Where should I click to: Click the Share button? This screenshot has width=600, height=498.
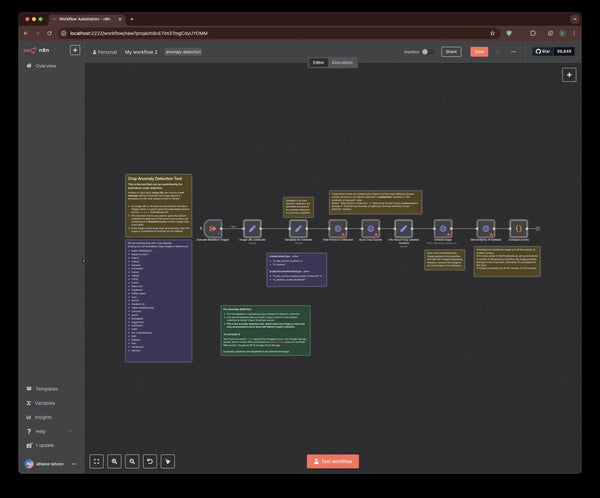(451, 52)
